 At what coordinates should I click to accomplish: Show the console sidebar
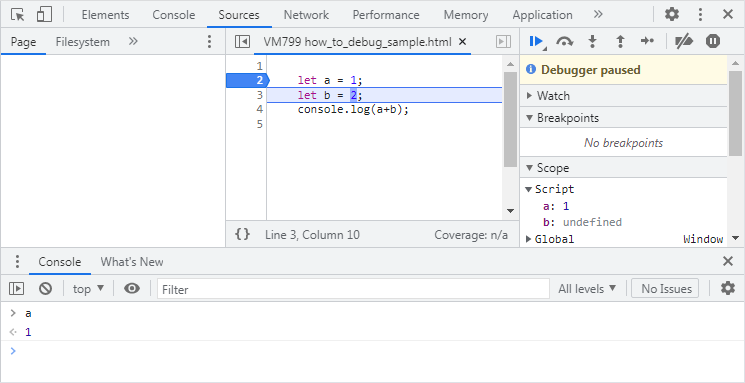[17, 288]
